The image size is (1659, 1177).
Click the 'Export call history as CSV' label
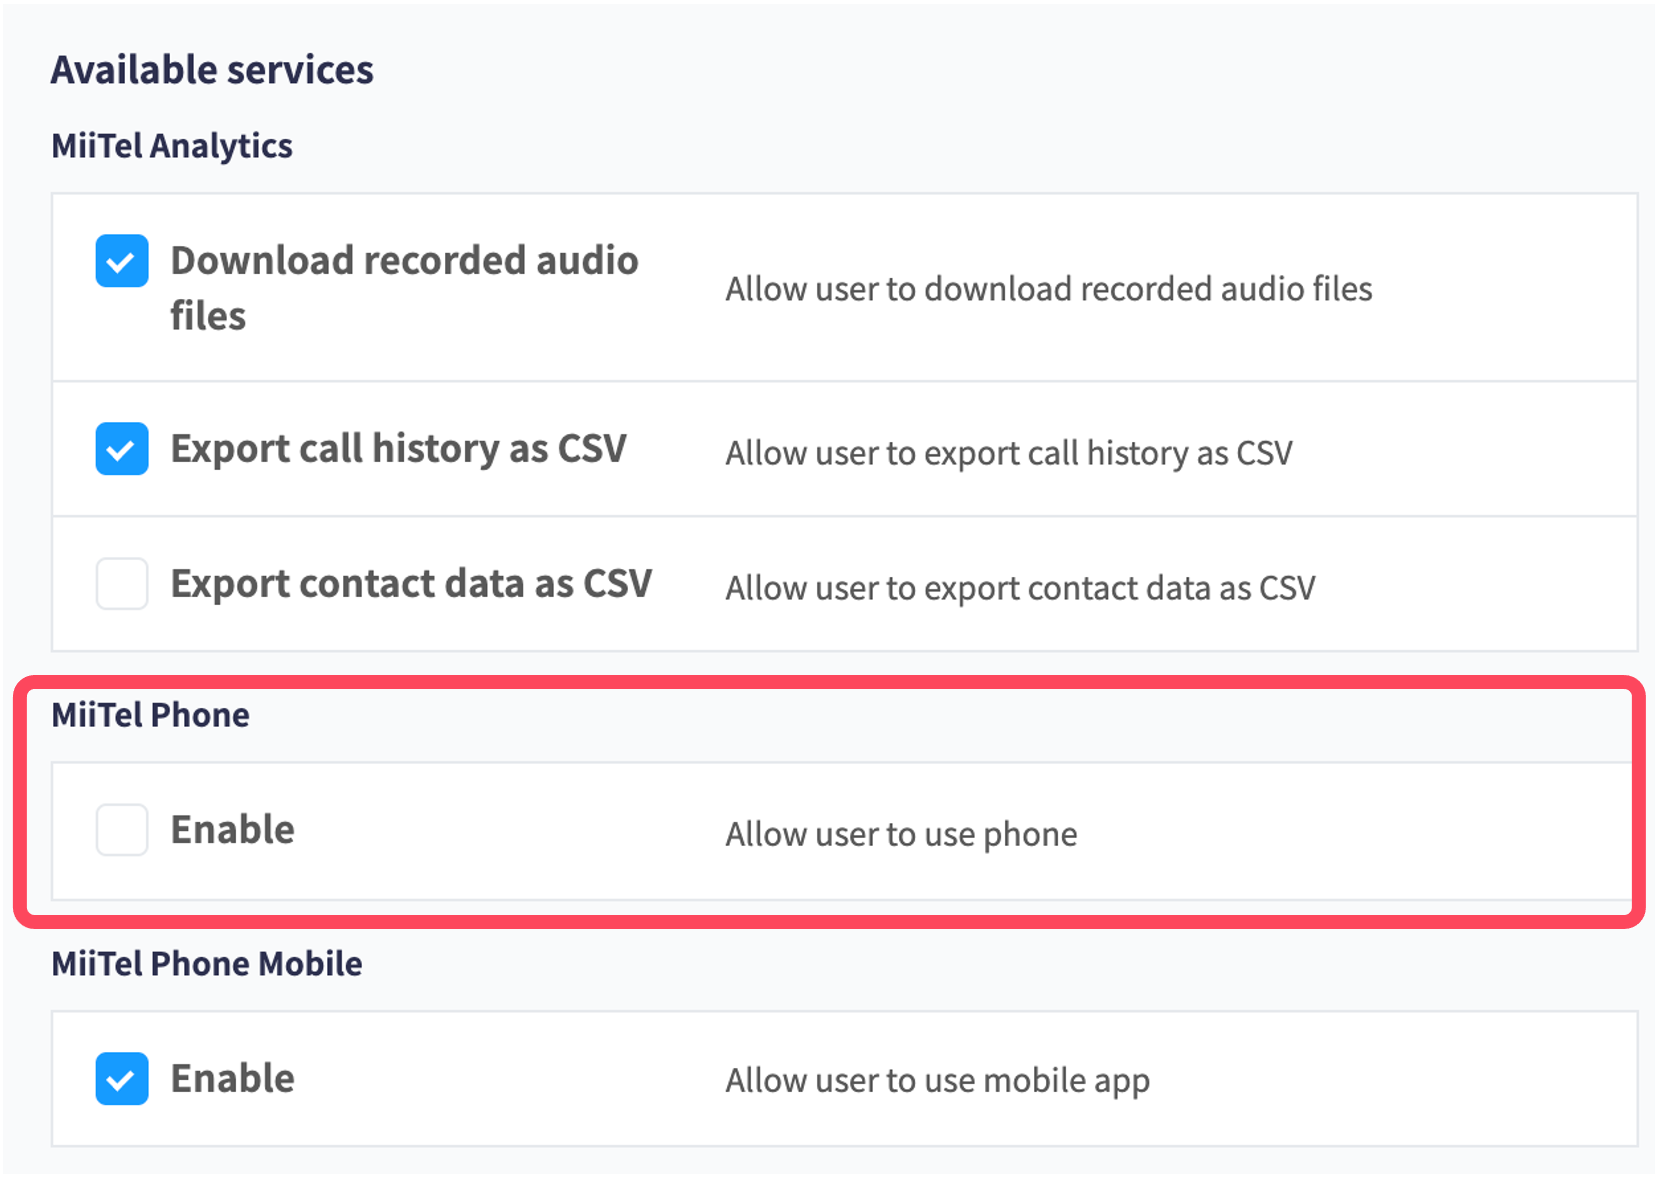(398, 449)
